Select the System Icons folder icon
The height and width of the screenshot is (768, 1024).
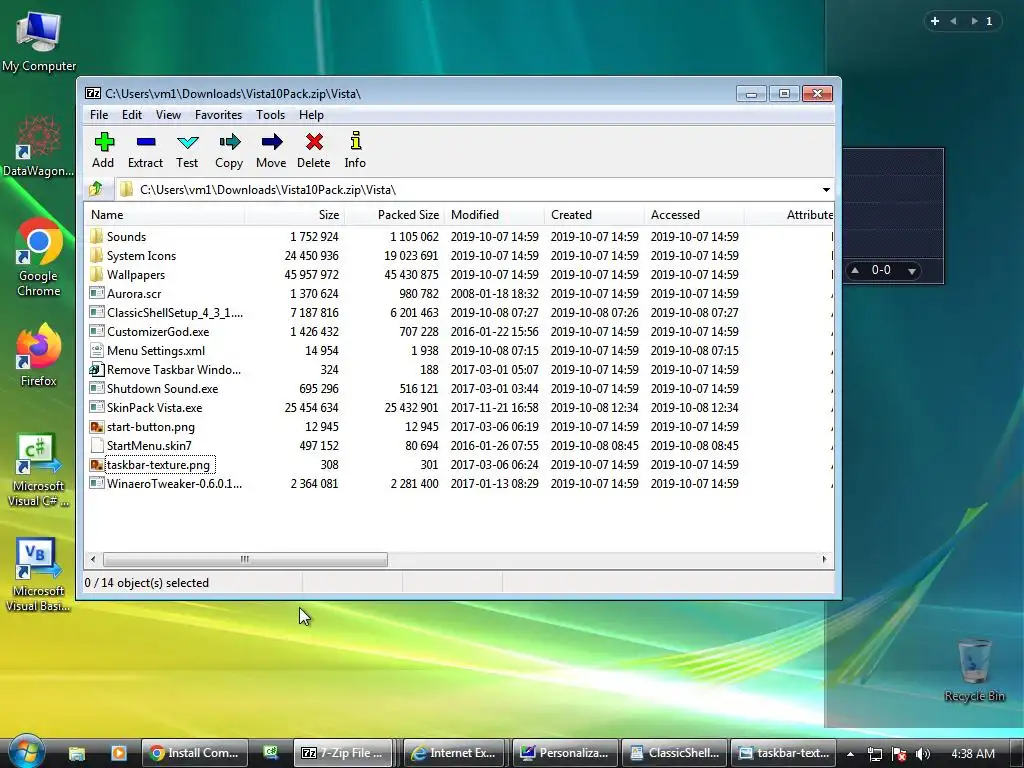pos(97,255)
